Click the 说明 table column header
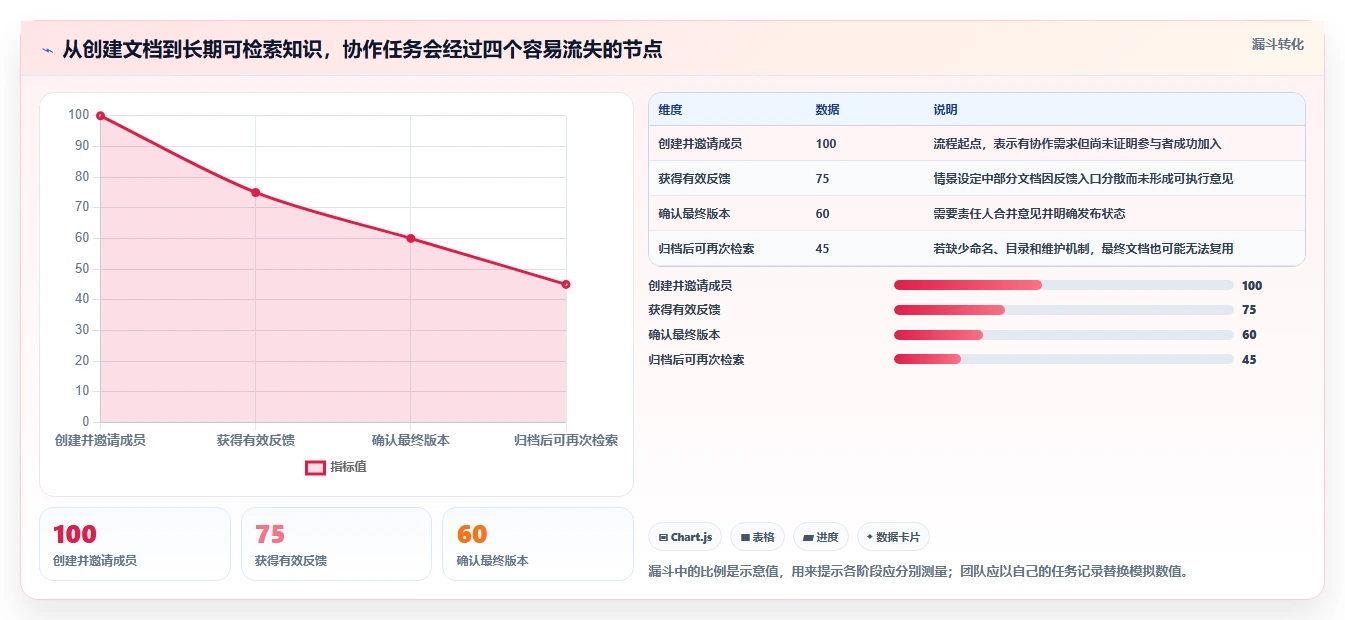The height and width of the screenshot is (620, 1345). 945,109
